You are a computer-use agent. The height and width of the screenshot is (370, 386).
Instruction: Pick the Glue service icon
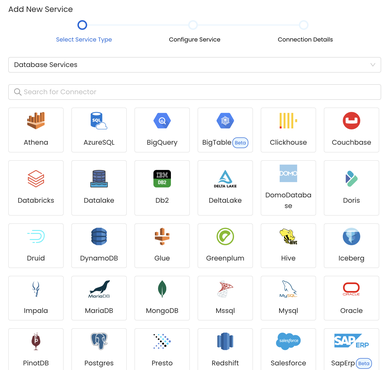click(x=162, y=236)
